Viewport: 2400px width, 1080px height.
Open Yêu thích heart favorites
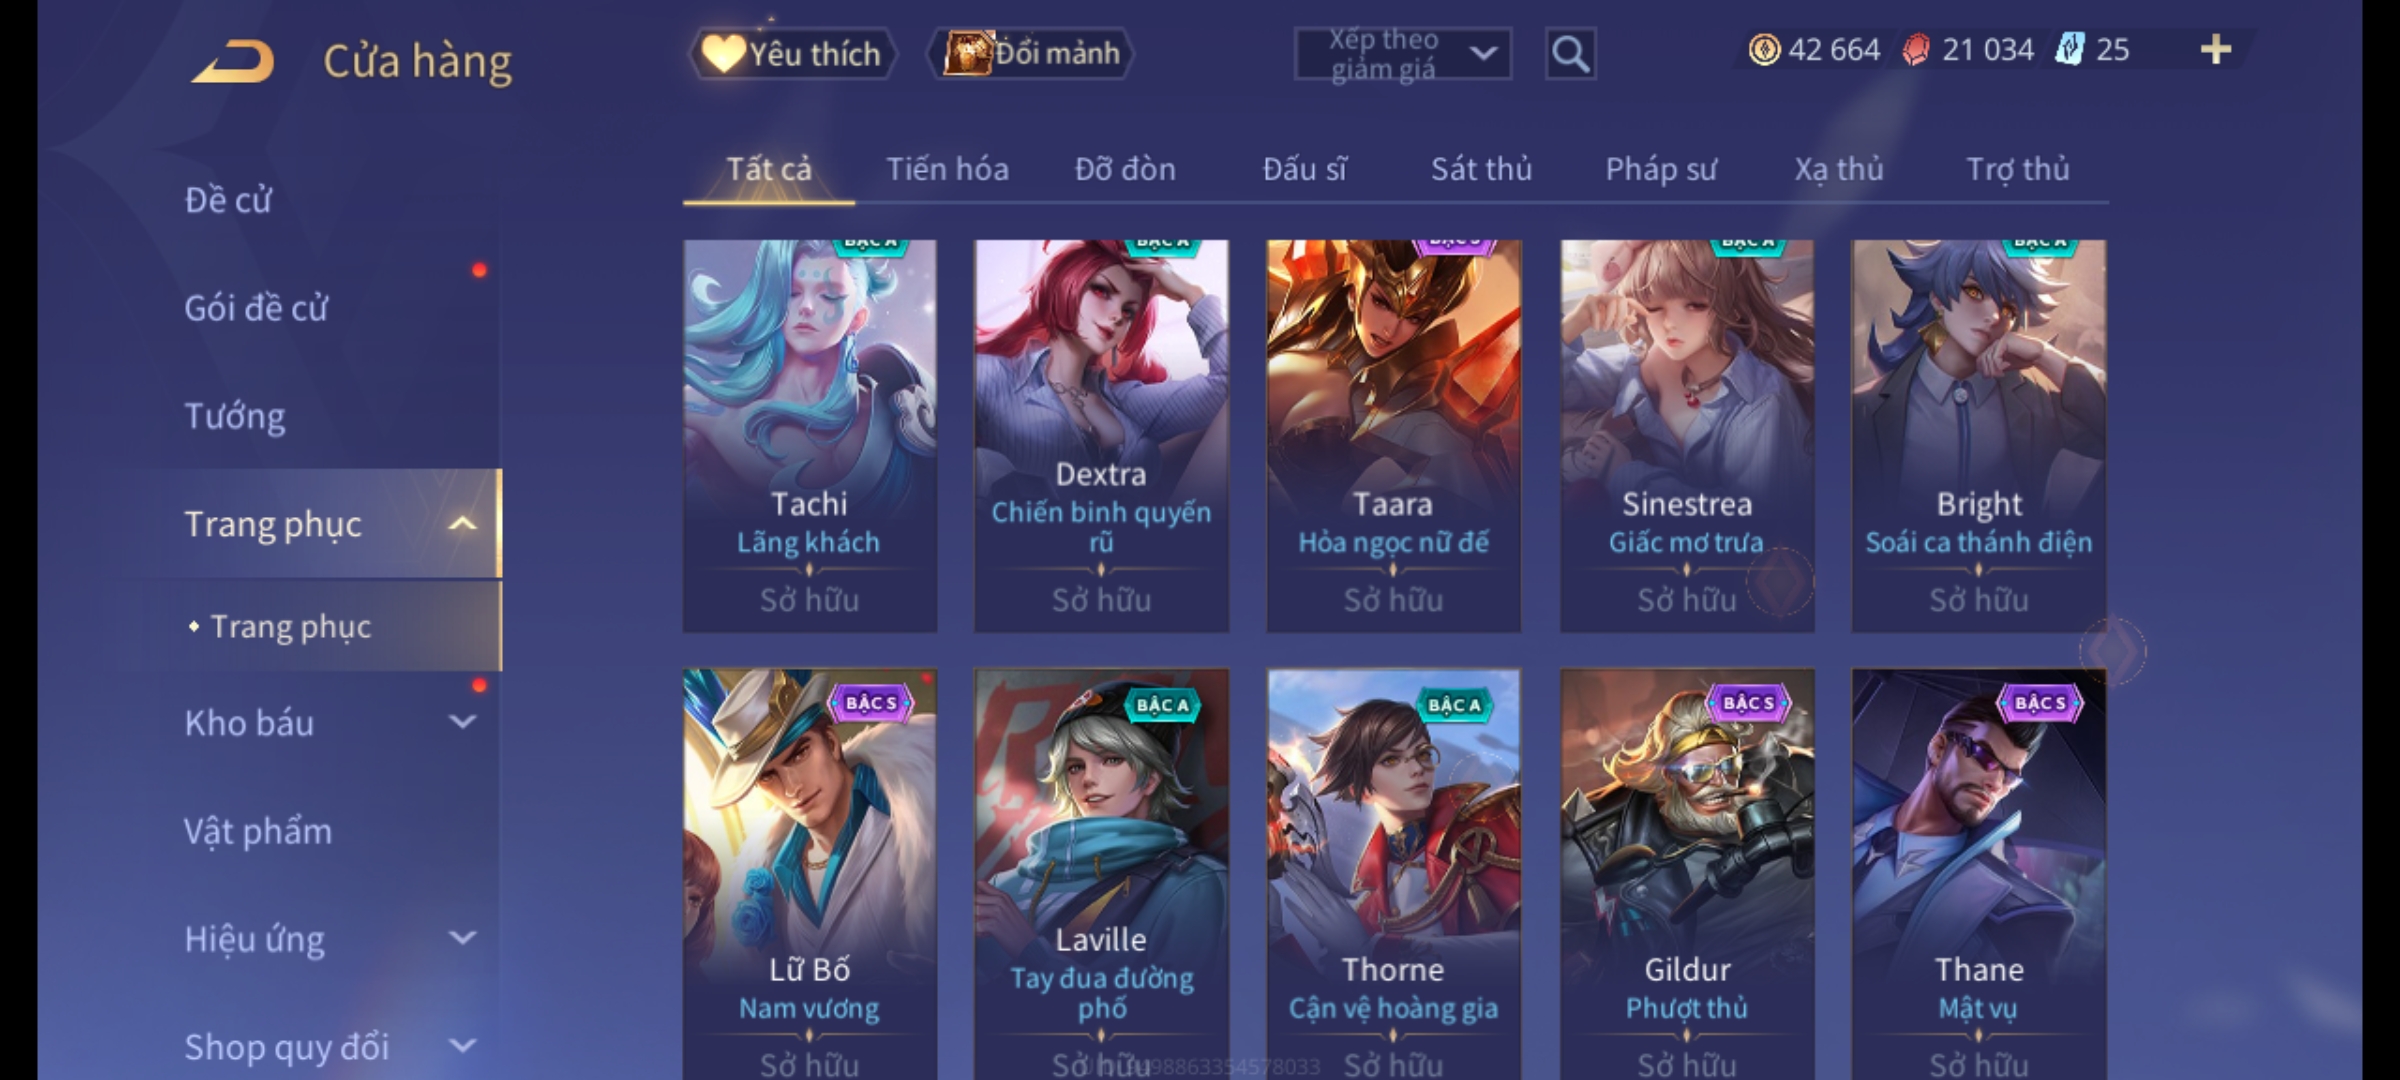(792, 53)
